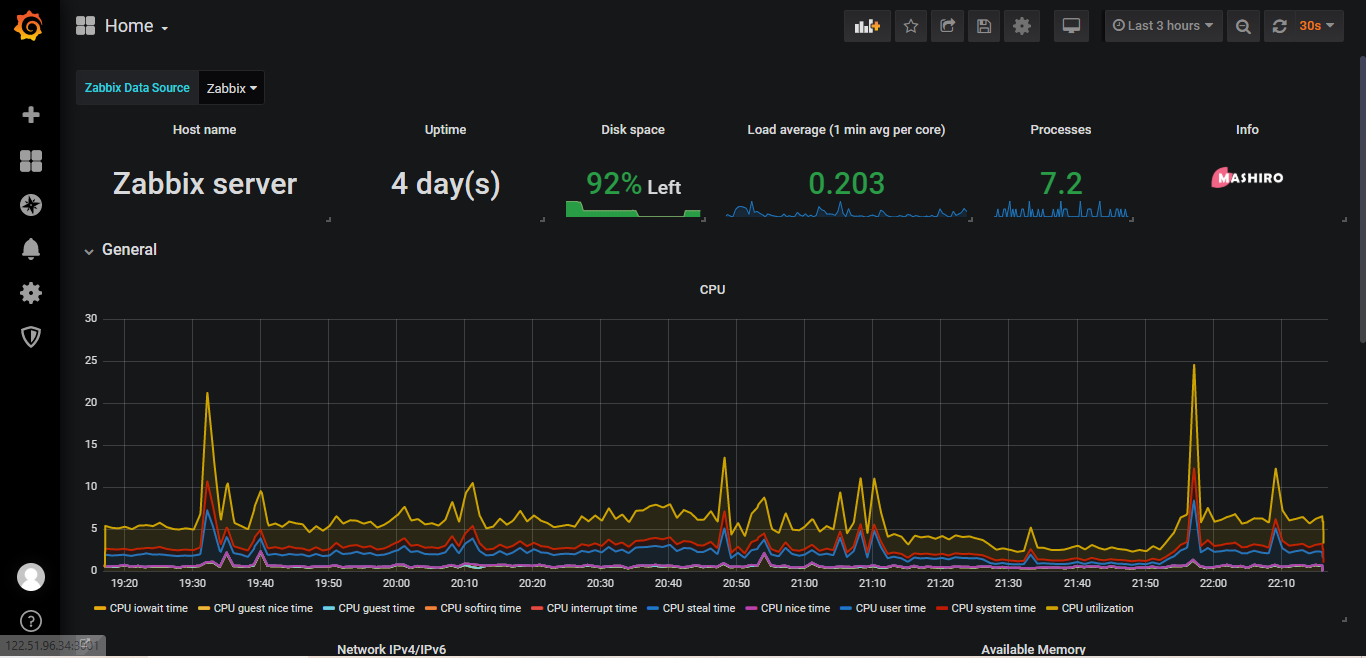Screen dimensions: 1366x658
Task: Refresh the dashboard now
Action: pos(1279,26)
